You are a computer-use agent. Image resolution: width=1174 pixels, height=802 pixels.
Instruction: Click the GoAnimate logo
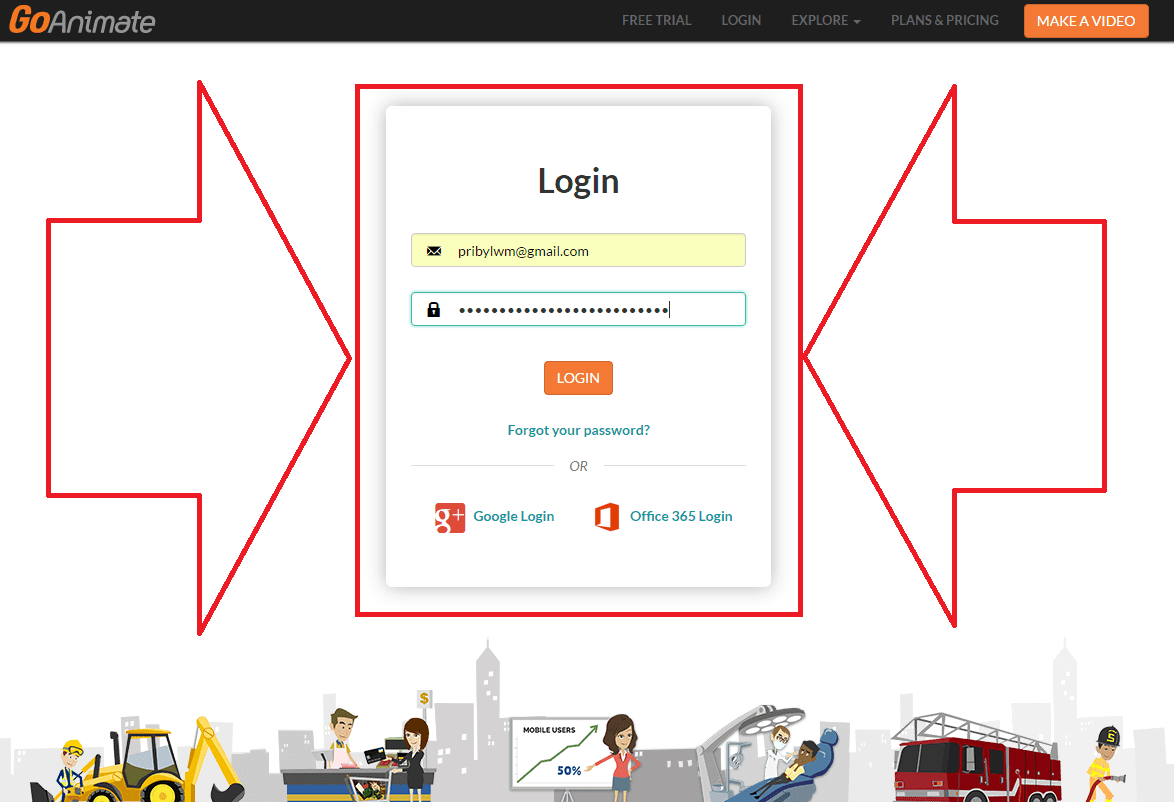(x=82, y=20)
